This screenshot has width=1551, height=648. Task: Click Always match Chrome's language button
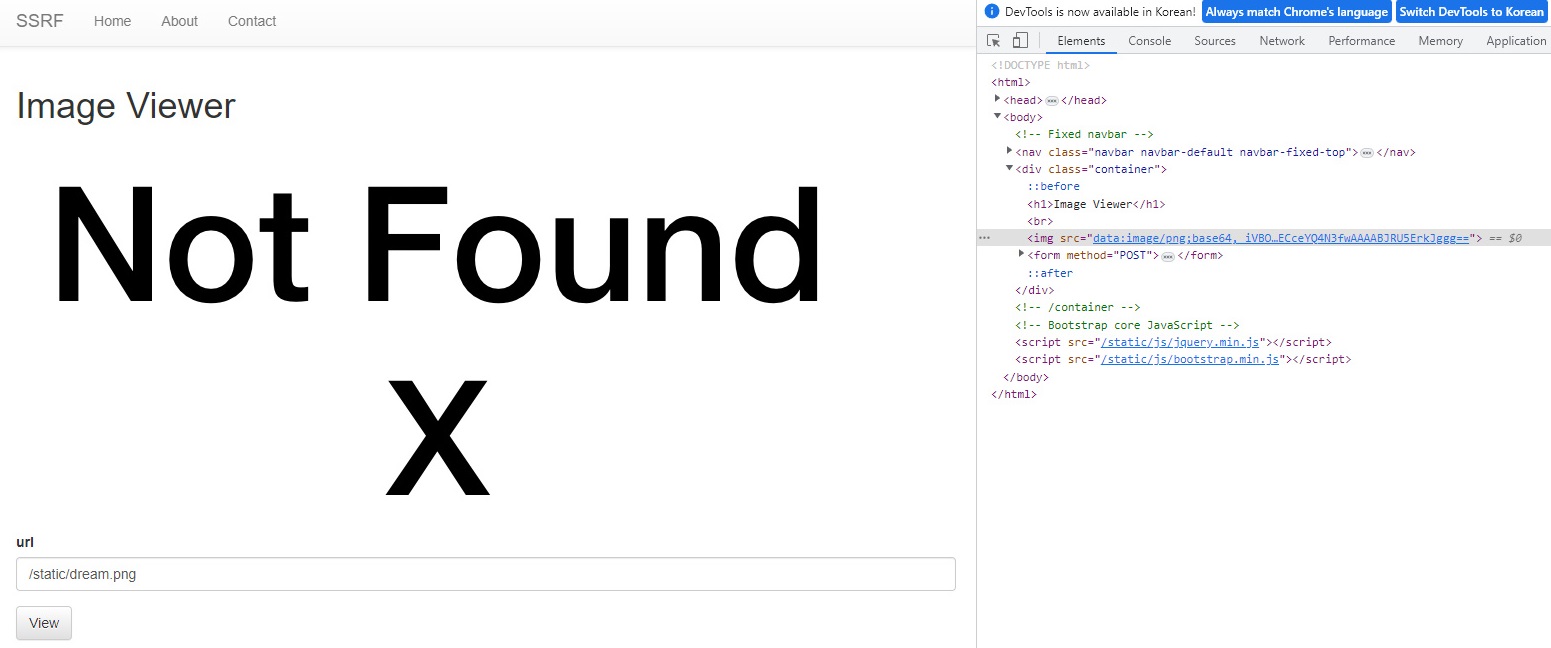[1297, 12]
